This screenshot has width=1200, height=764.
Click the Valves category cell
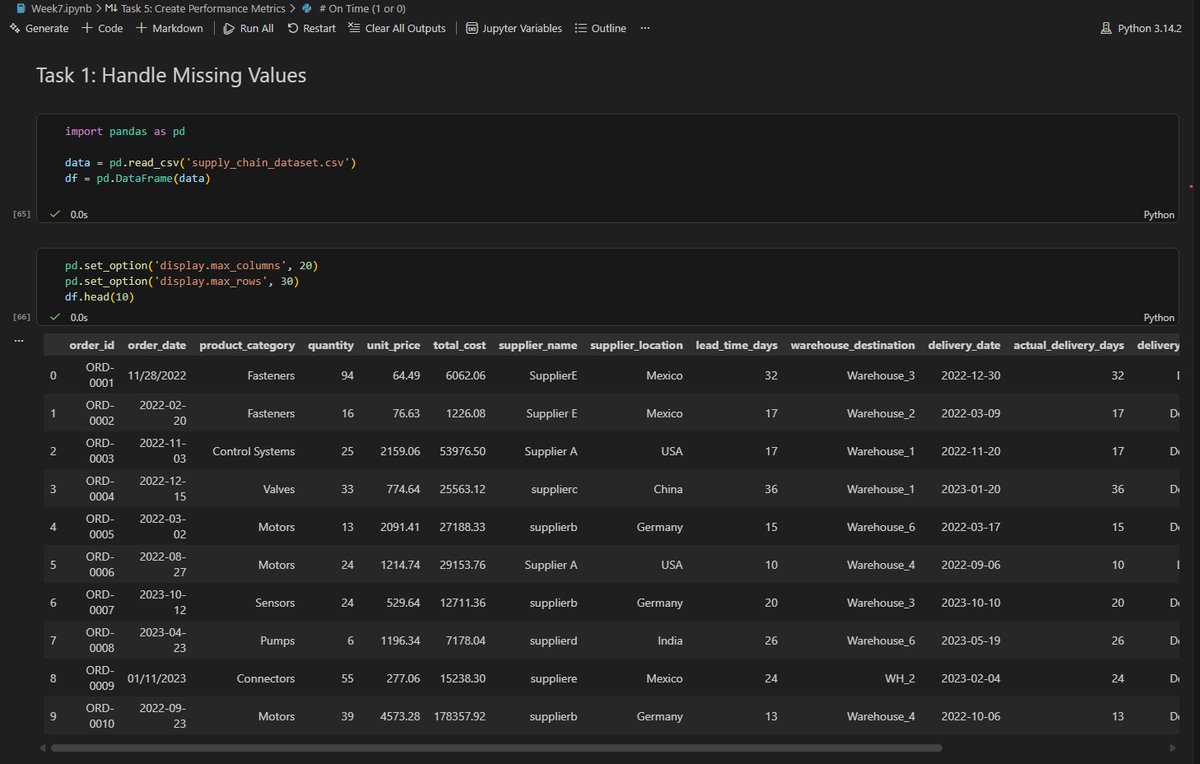tap(277, 489)
